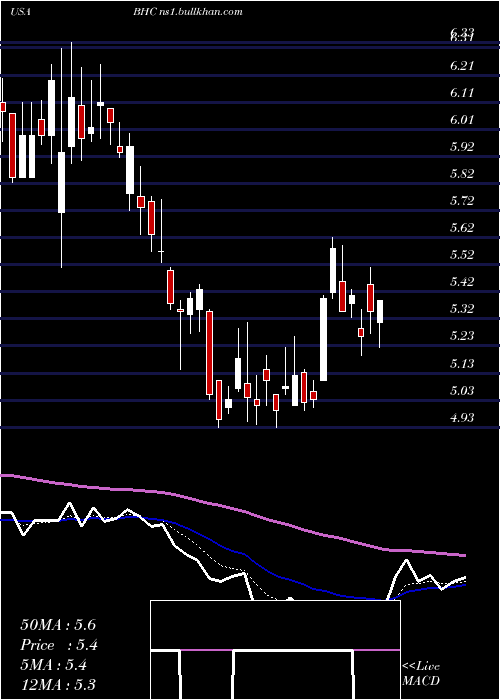
Task: Click the pink 50MA line
Action: (x=232, y=508)
